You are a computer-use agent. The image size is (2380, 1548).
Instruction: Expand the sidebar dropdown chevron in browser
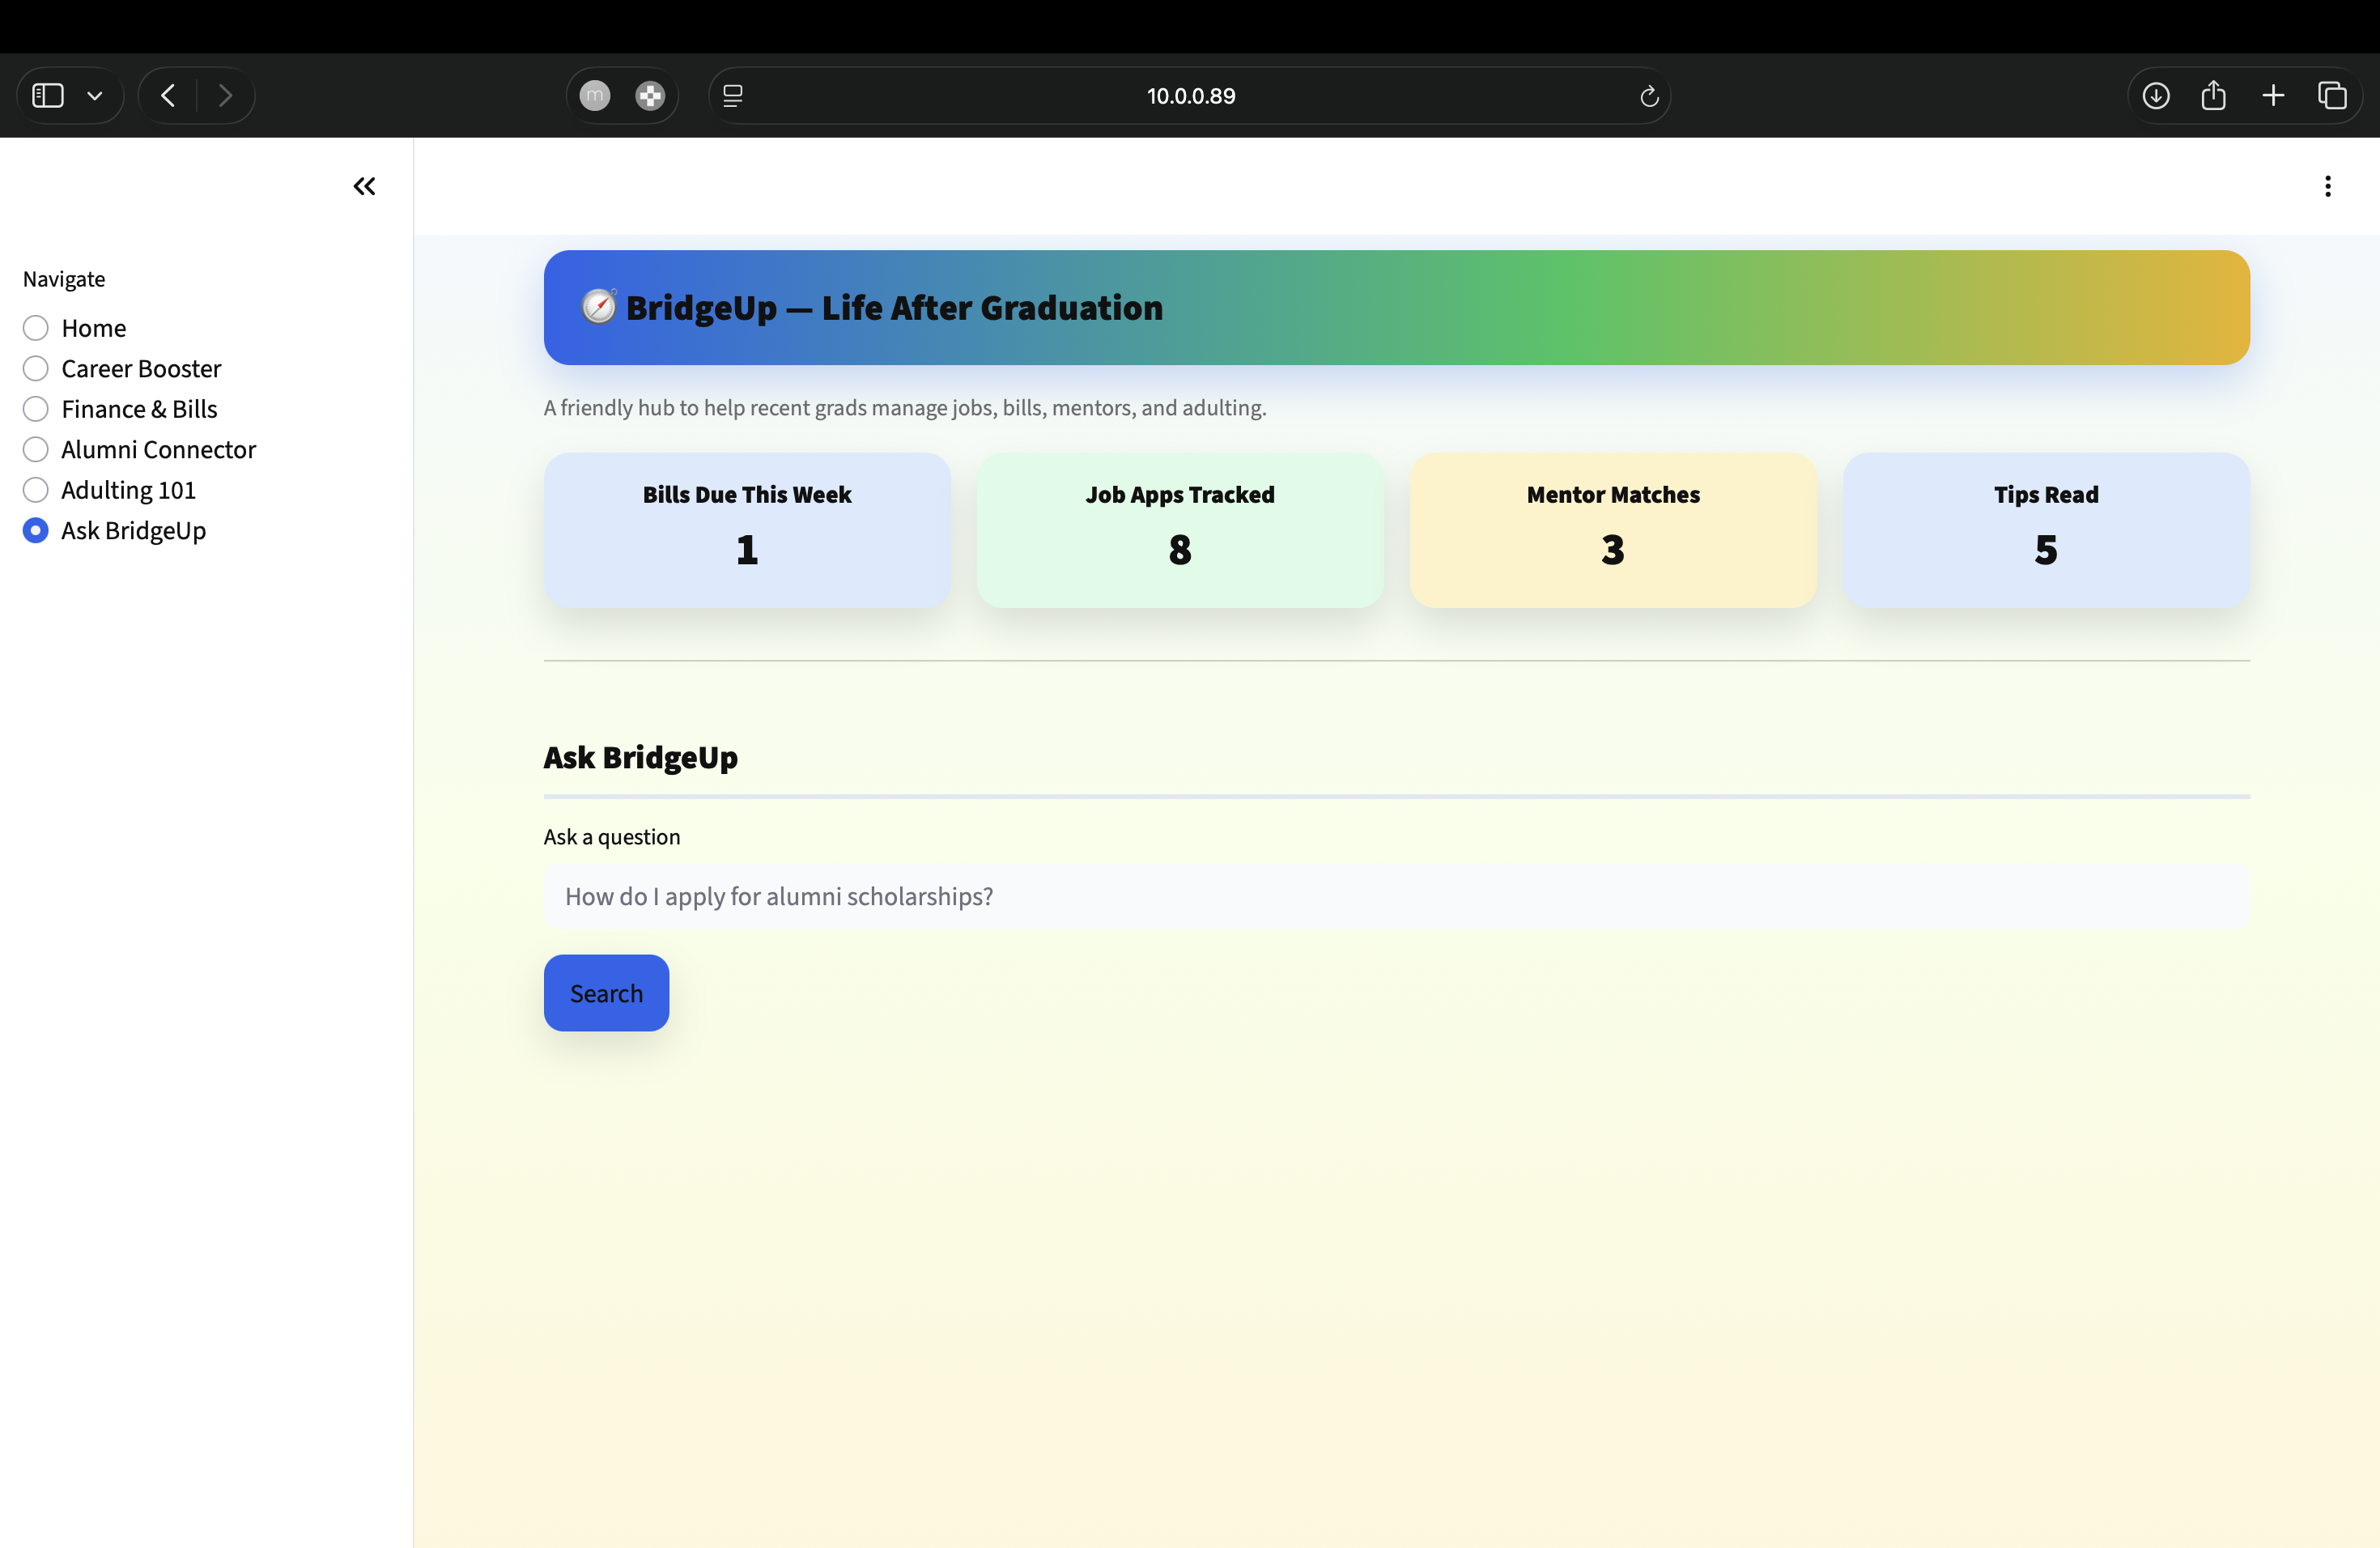95,96
